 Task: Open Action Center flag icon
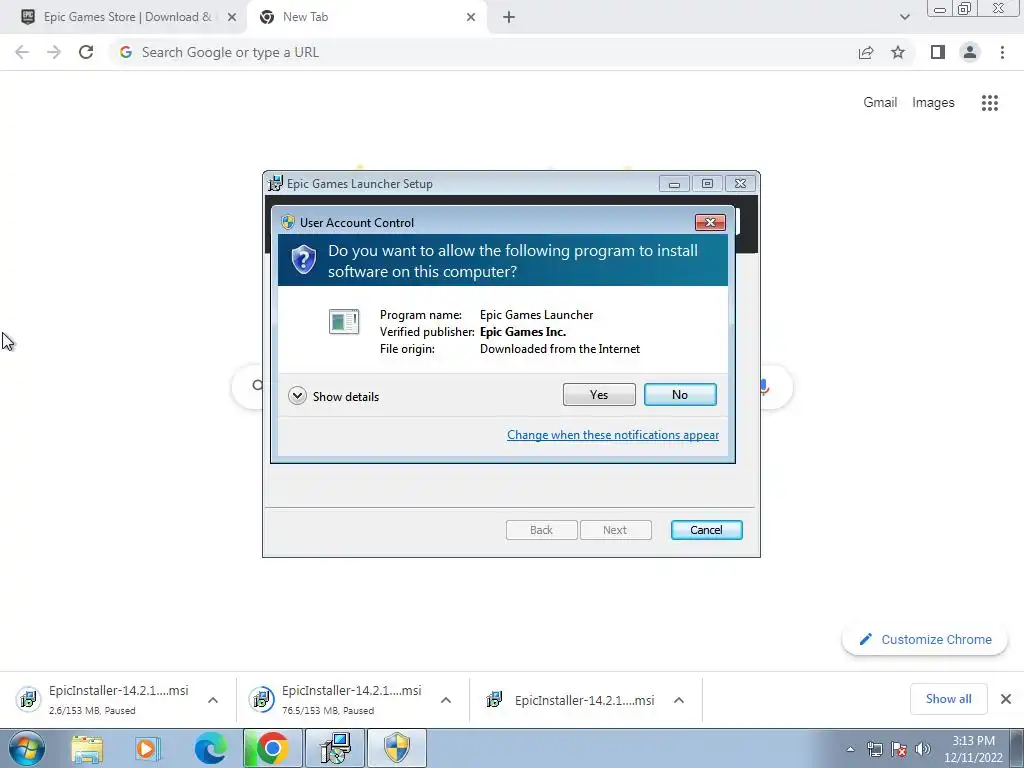(x=899, y=749)
